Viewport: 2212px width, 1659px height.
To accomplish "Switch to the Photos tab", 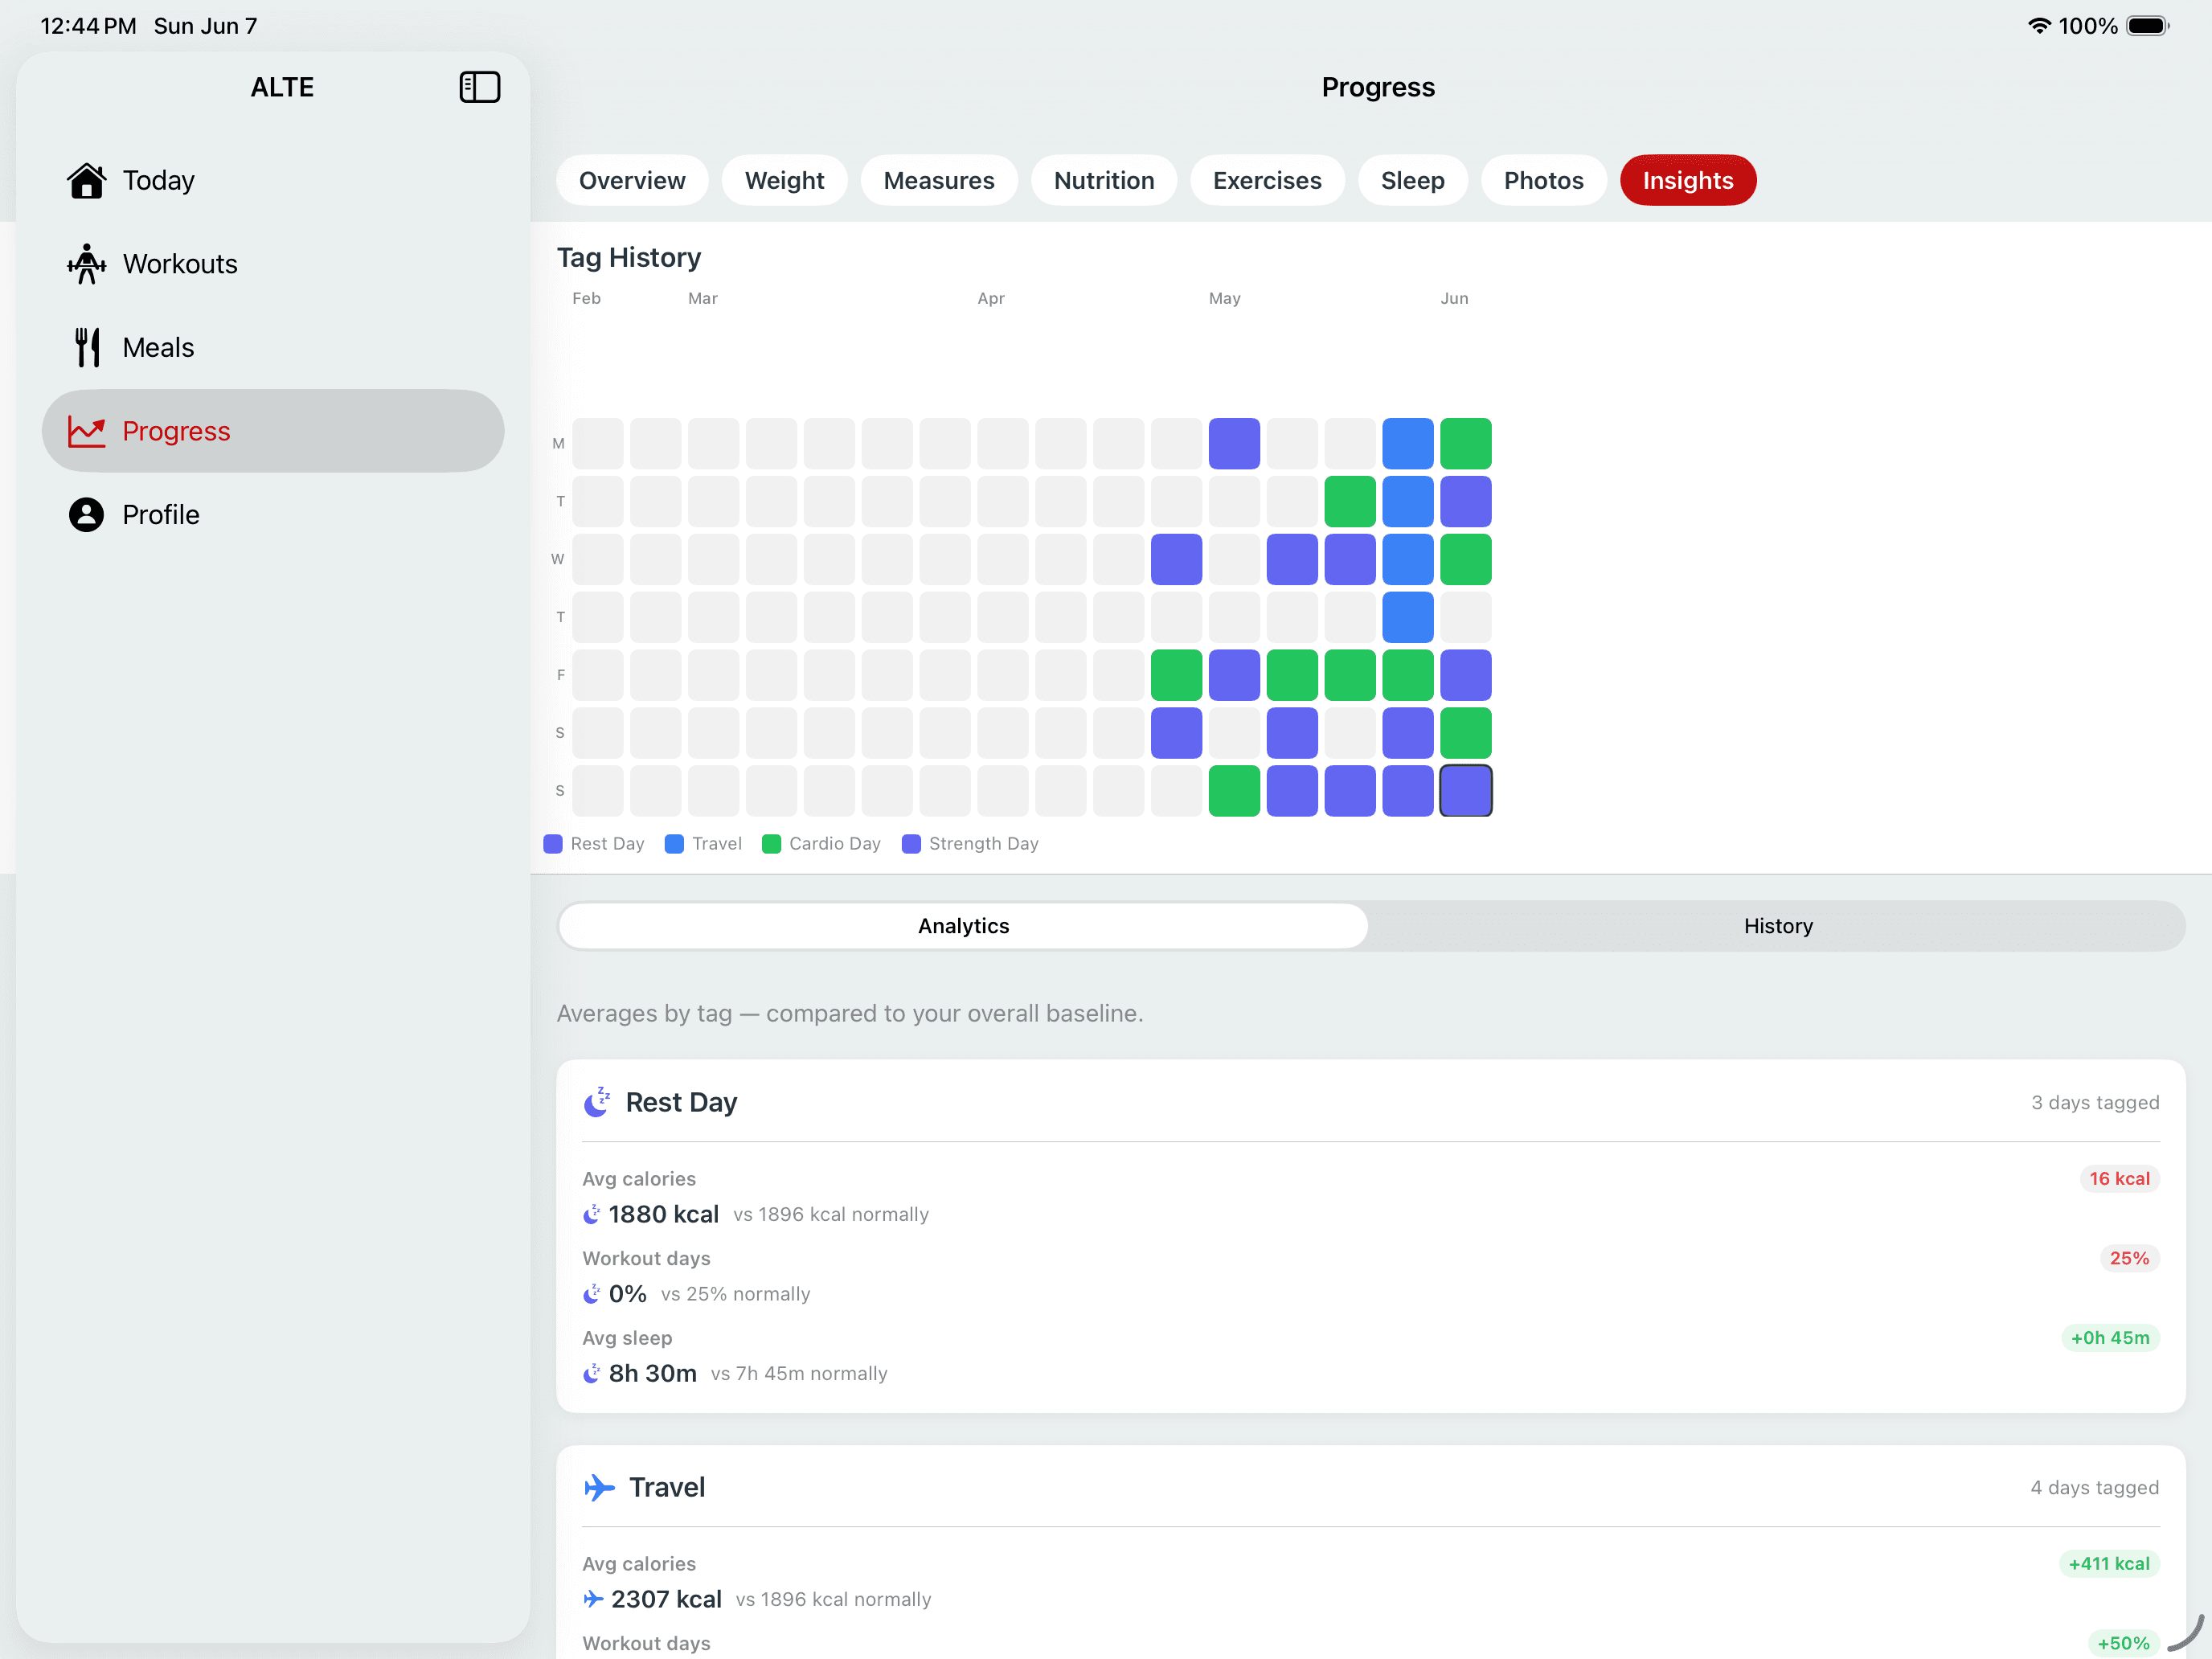I will (x=1543, y=180).
